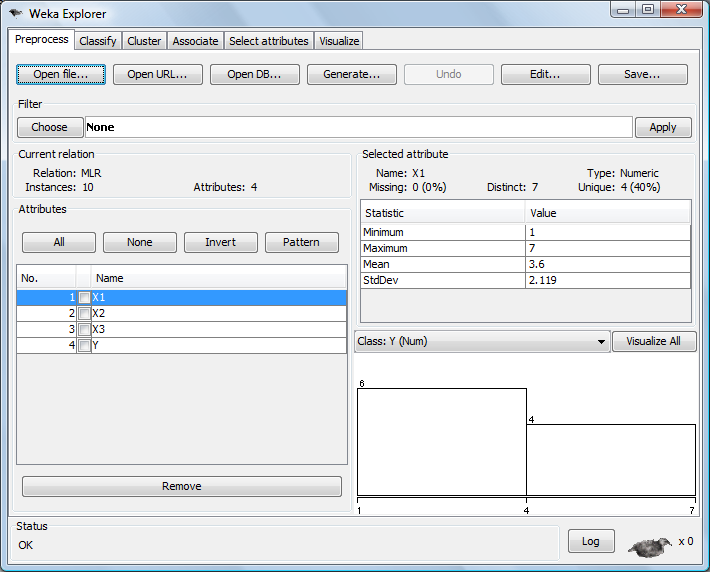The width and height of the screenshot is (710, 572).
Task: Switch to the Cluster tab
Action: (x=144, y=41)
